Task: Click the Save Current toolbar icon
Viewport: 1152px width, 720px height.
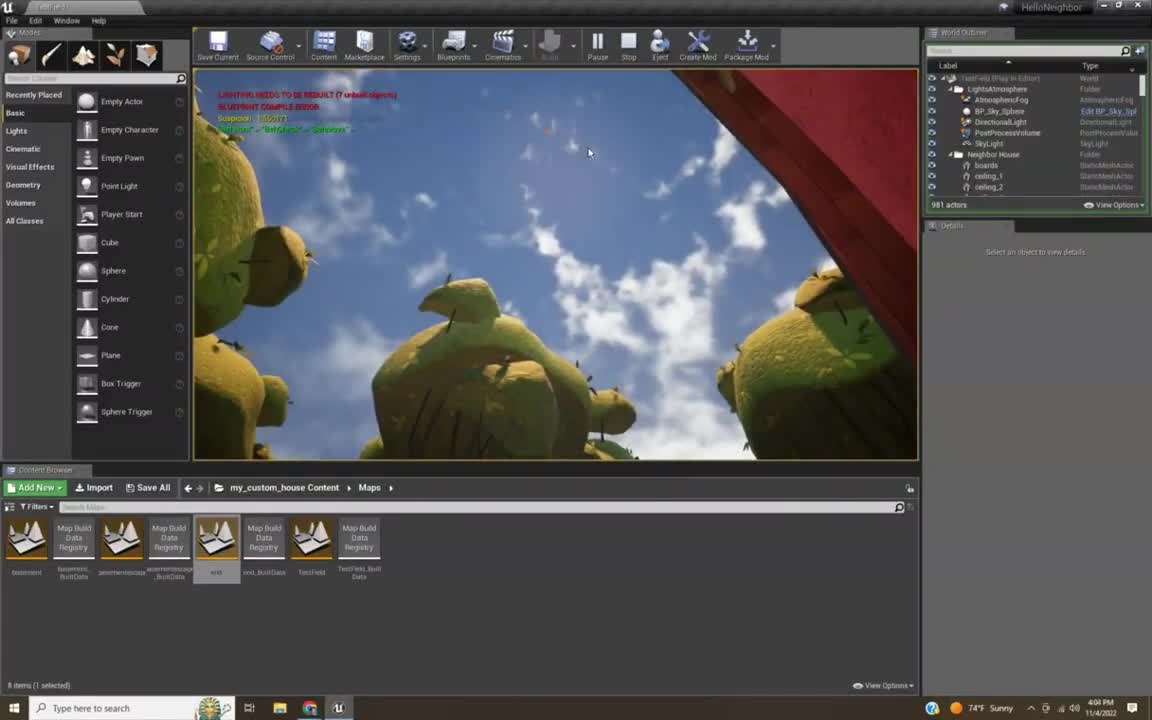Action: tap(217, 45)
